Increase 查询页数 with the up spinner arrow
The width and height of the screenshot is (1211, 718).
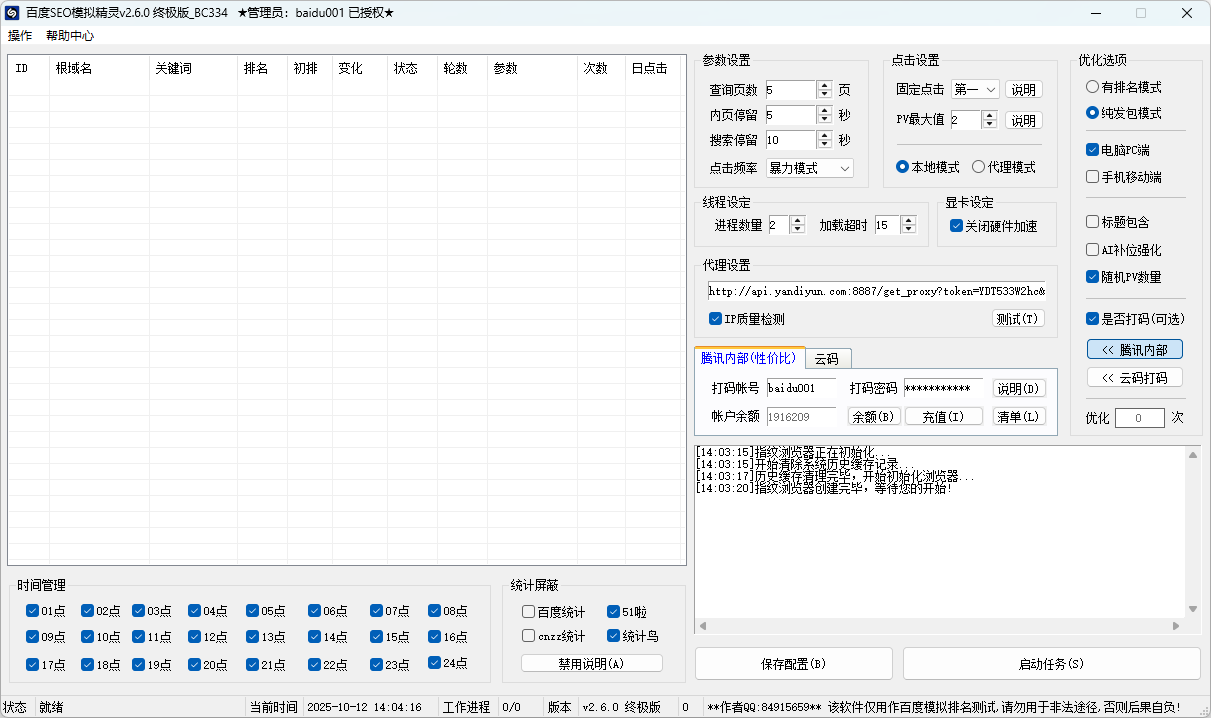[x=824, y=85]
